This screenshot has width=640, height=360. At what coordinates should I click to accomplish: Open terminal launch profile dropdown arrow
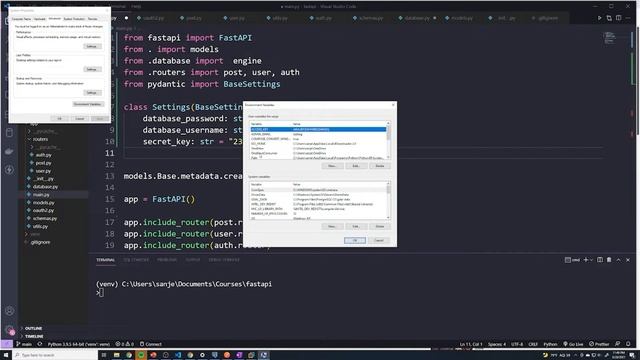(x=591, y=260)
